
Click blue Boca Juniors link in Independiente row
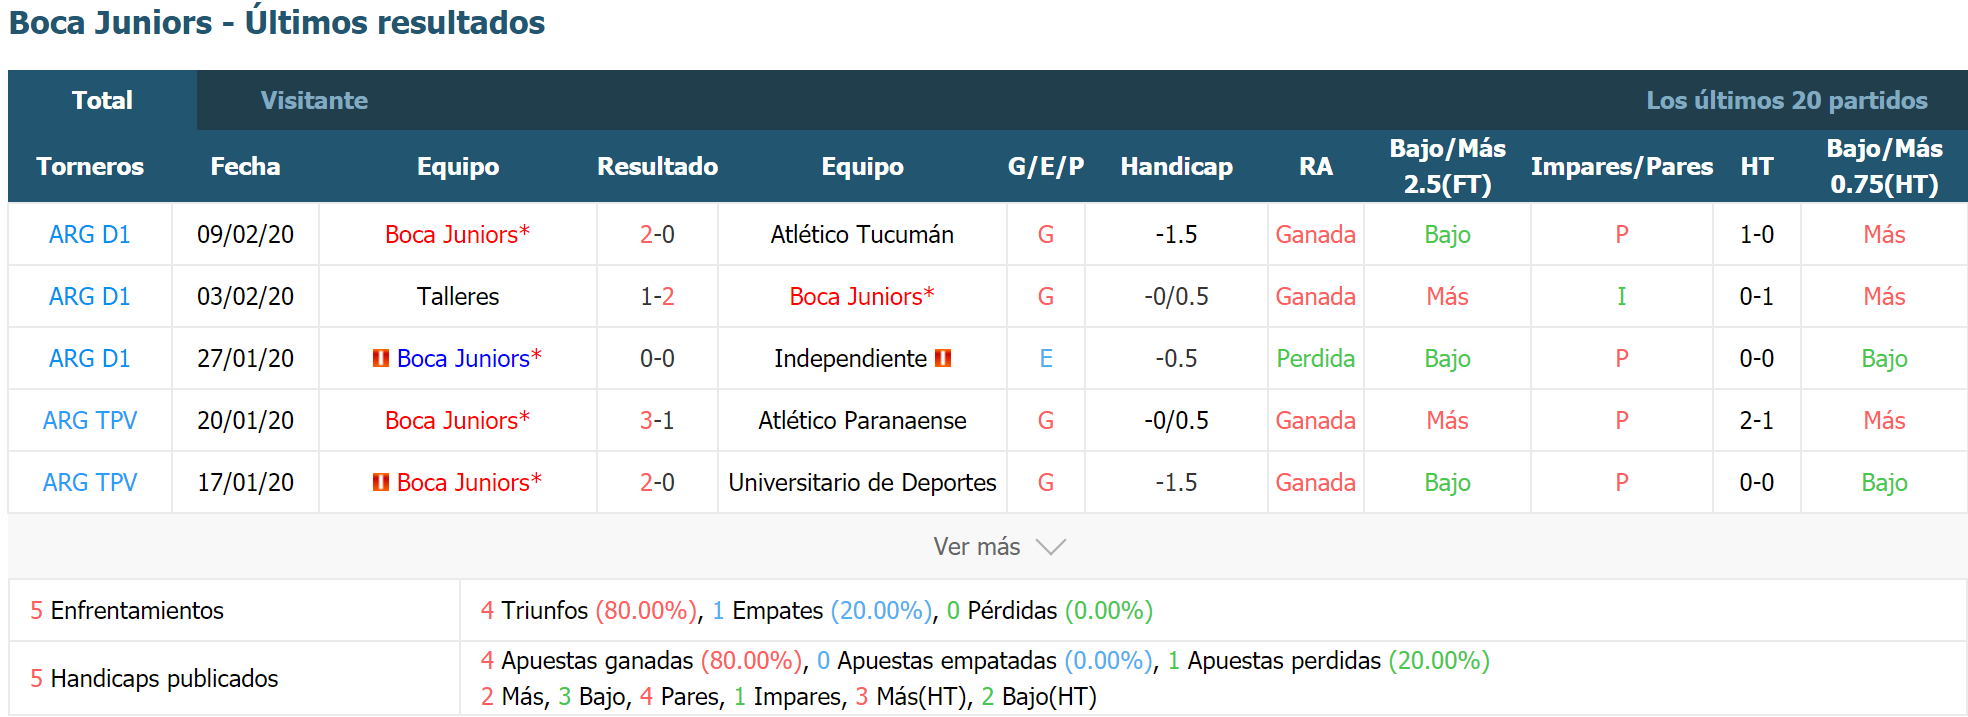pos(469,358)
